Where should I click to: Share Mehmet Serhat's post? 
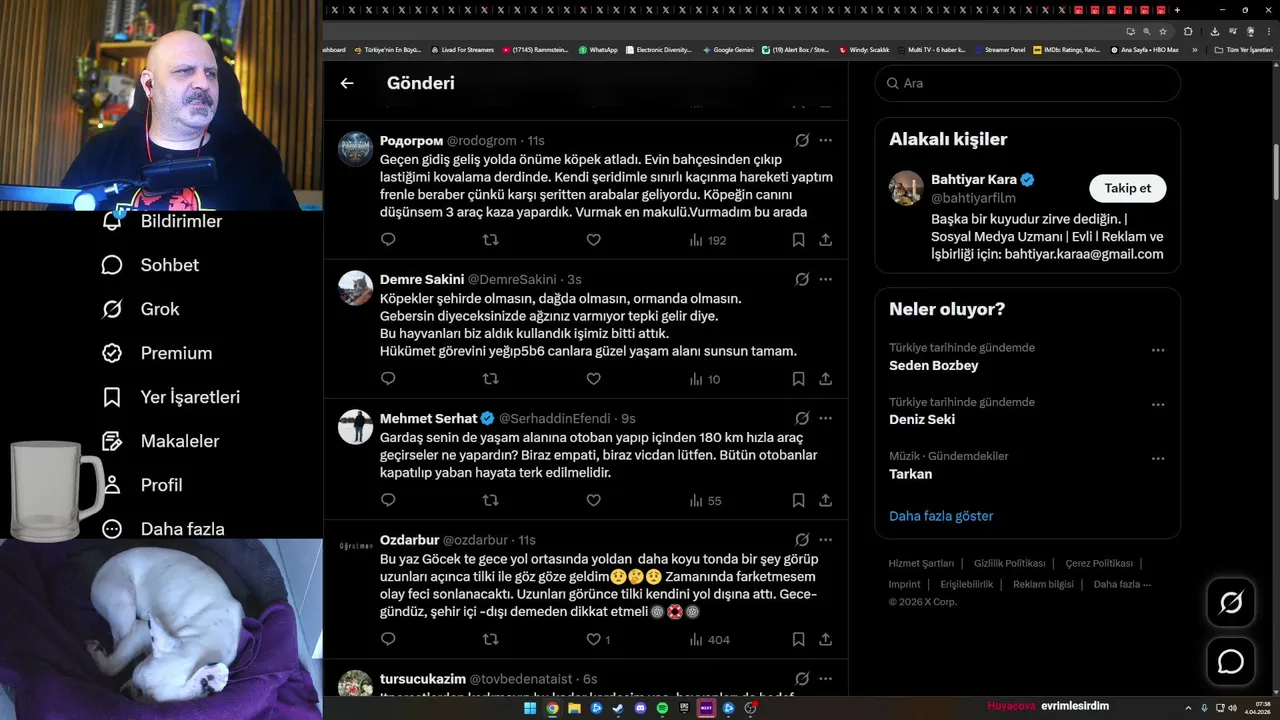tap(826, 500)
